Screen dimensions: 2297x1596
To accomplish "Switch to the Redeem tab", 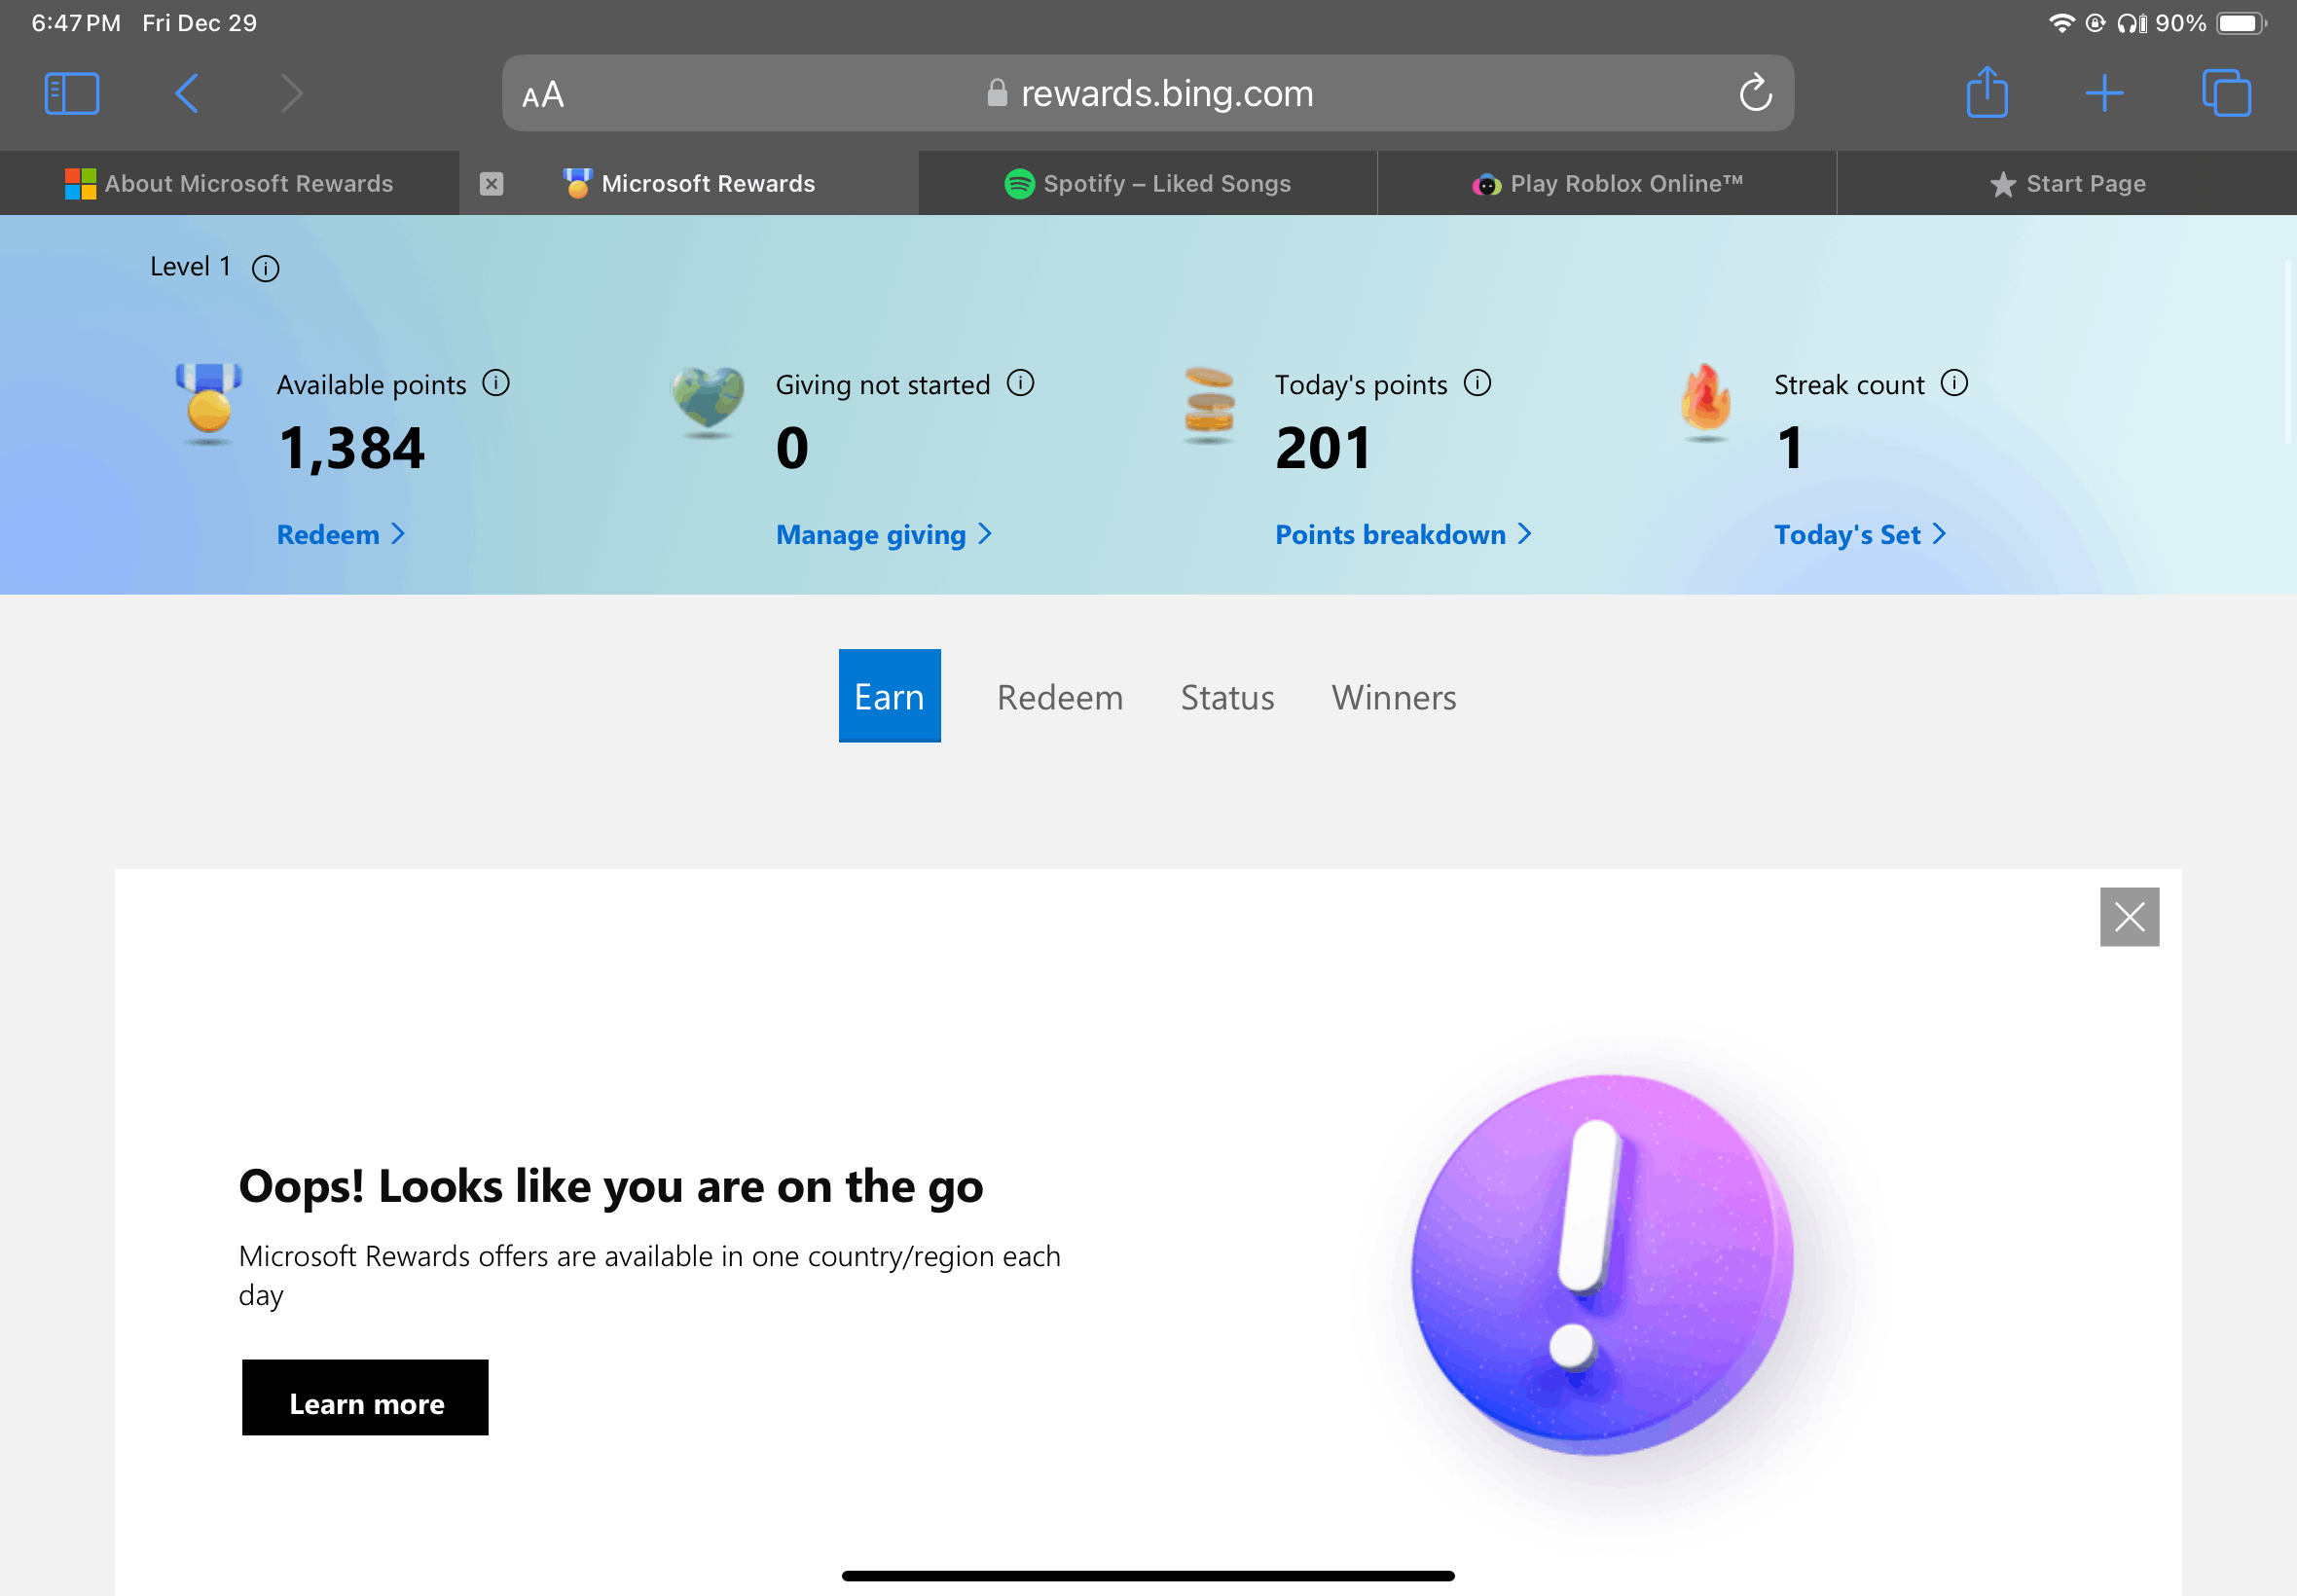I will pos(1059,697).
